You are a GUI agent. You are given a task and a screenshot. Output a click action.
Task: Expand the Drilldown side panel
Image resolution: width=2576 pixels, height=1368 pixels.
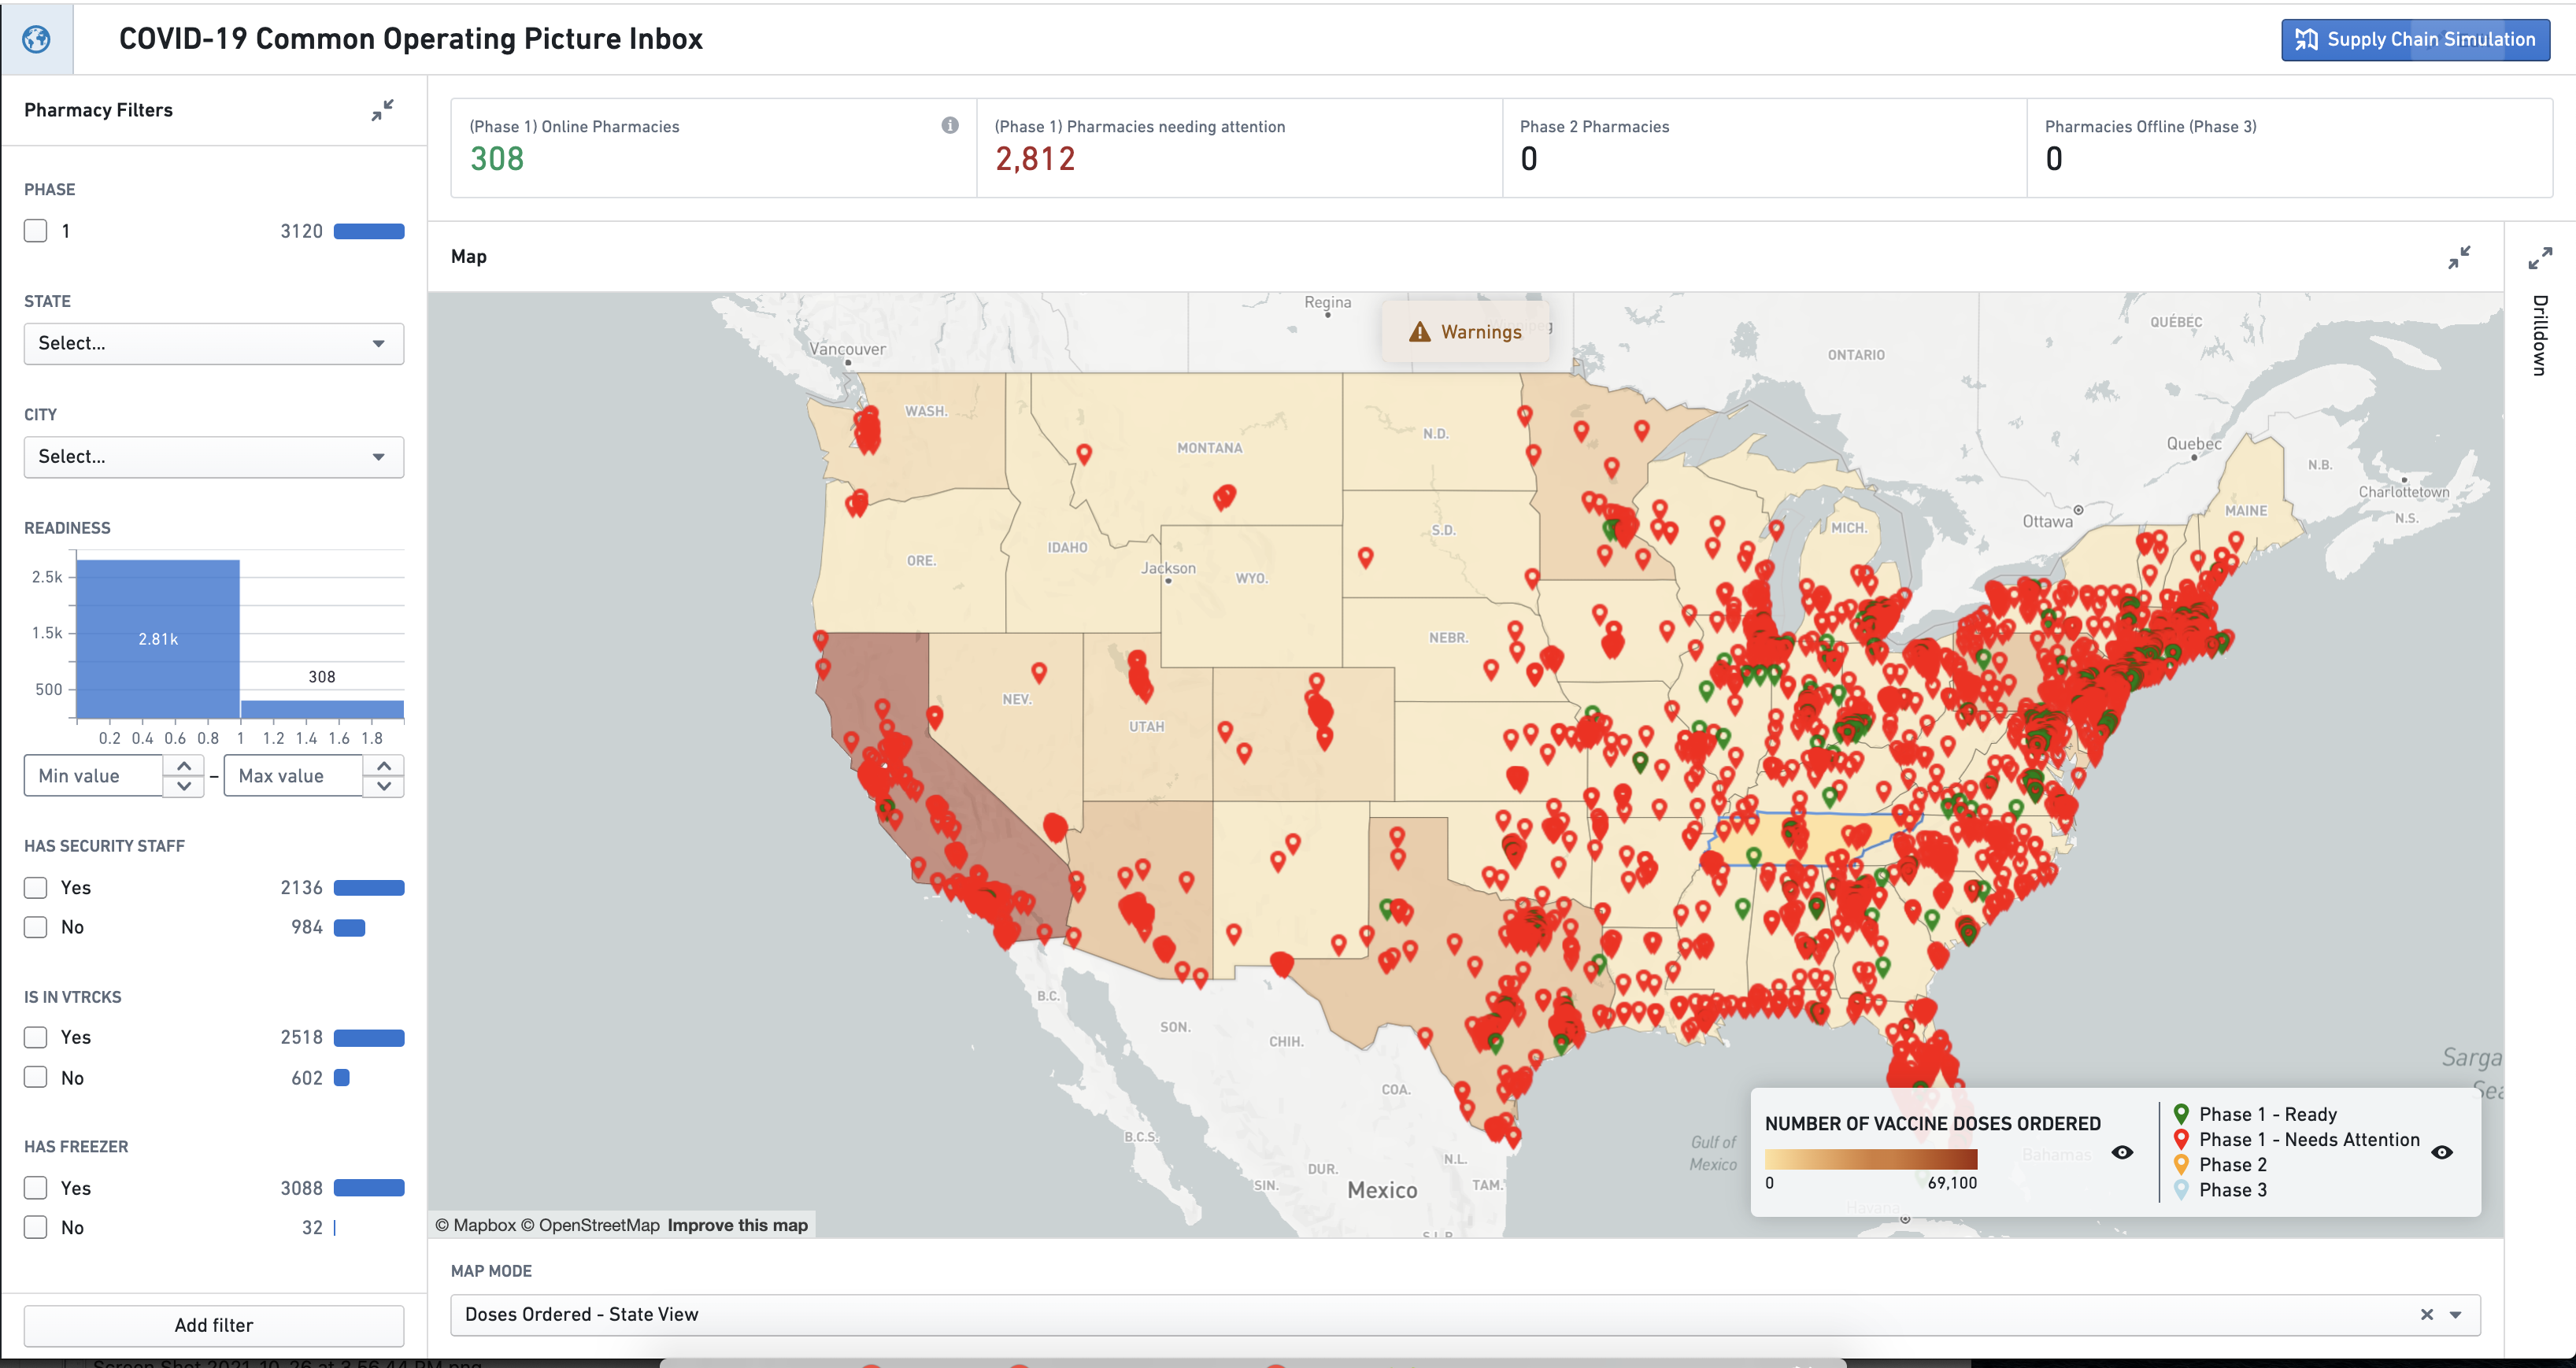[x=2540, y=257]
